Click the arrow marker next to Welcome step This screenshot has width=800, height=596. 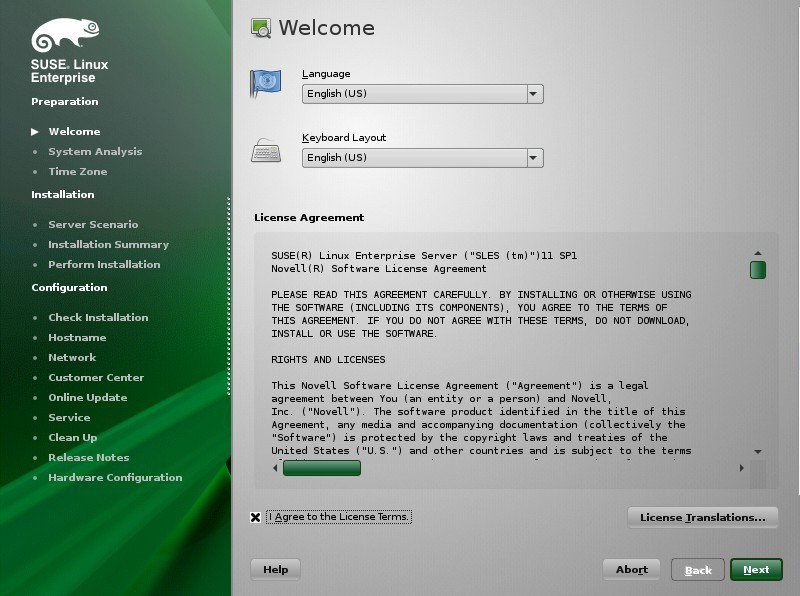point(35,132)
